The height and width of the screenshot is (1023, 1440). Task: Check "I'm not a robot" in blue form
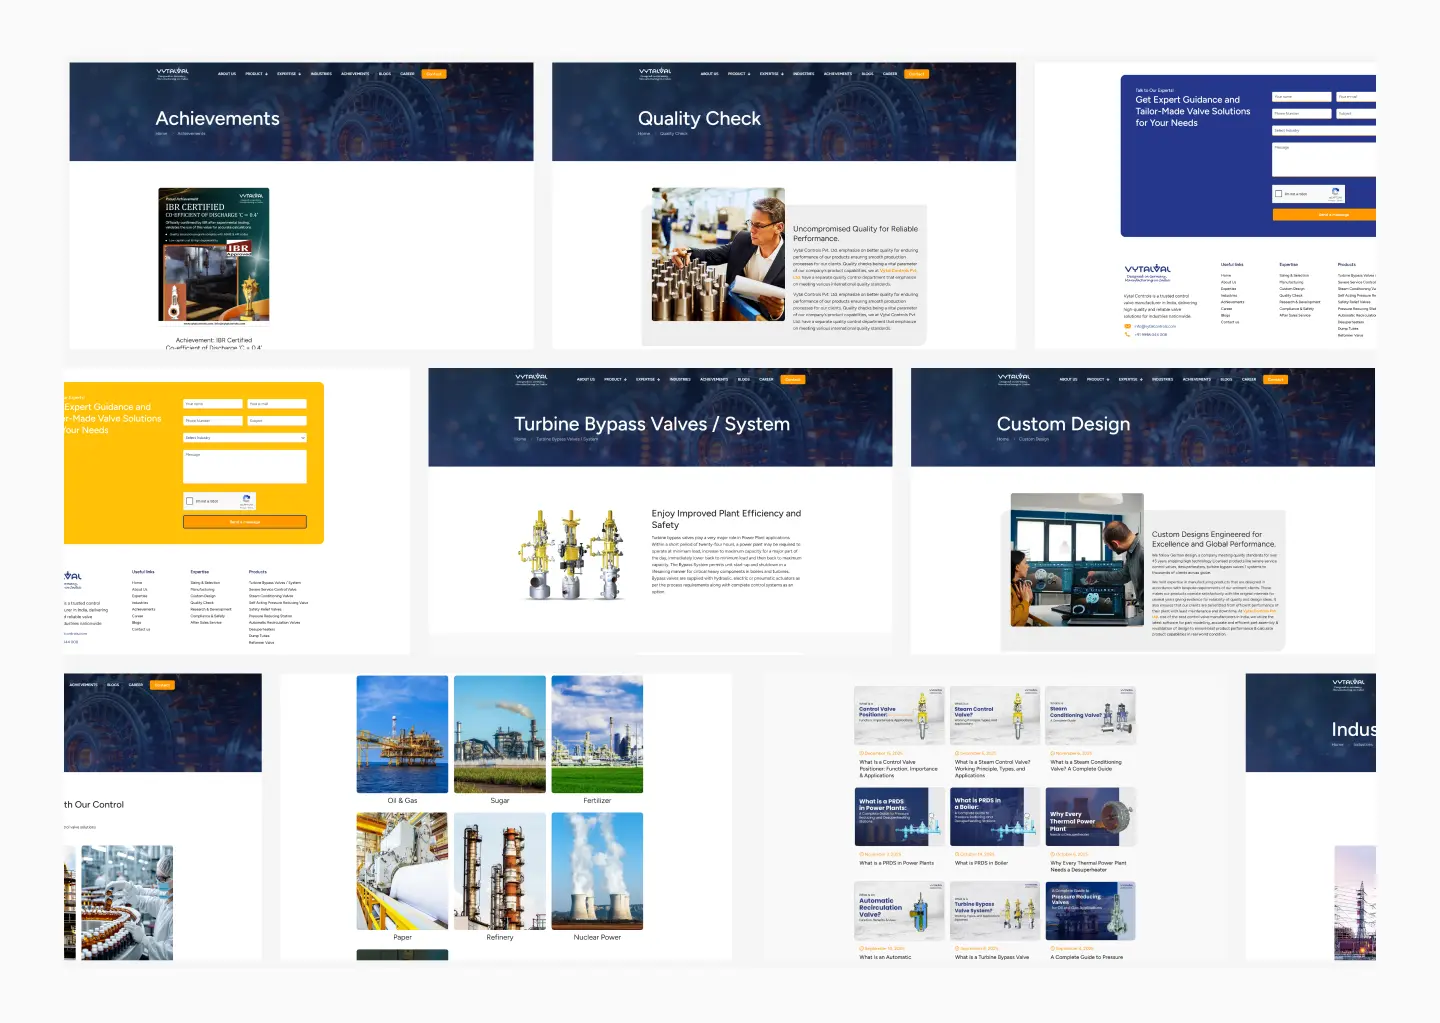(x=1278, y=194)
